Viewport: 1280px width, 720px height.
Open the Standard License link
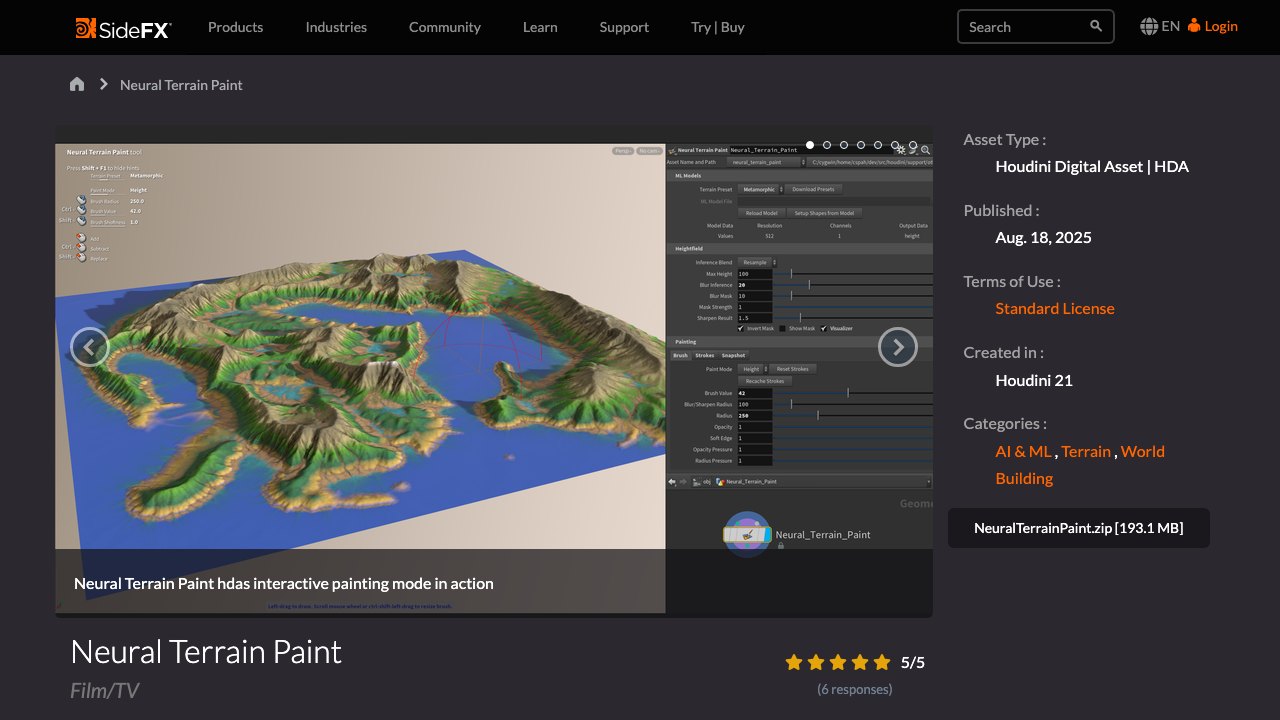pos(1055,308)
